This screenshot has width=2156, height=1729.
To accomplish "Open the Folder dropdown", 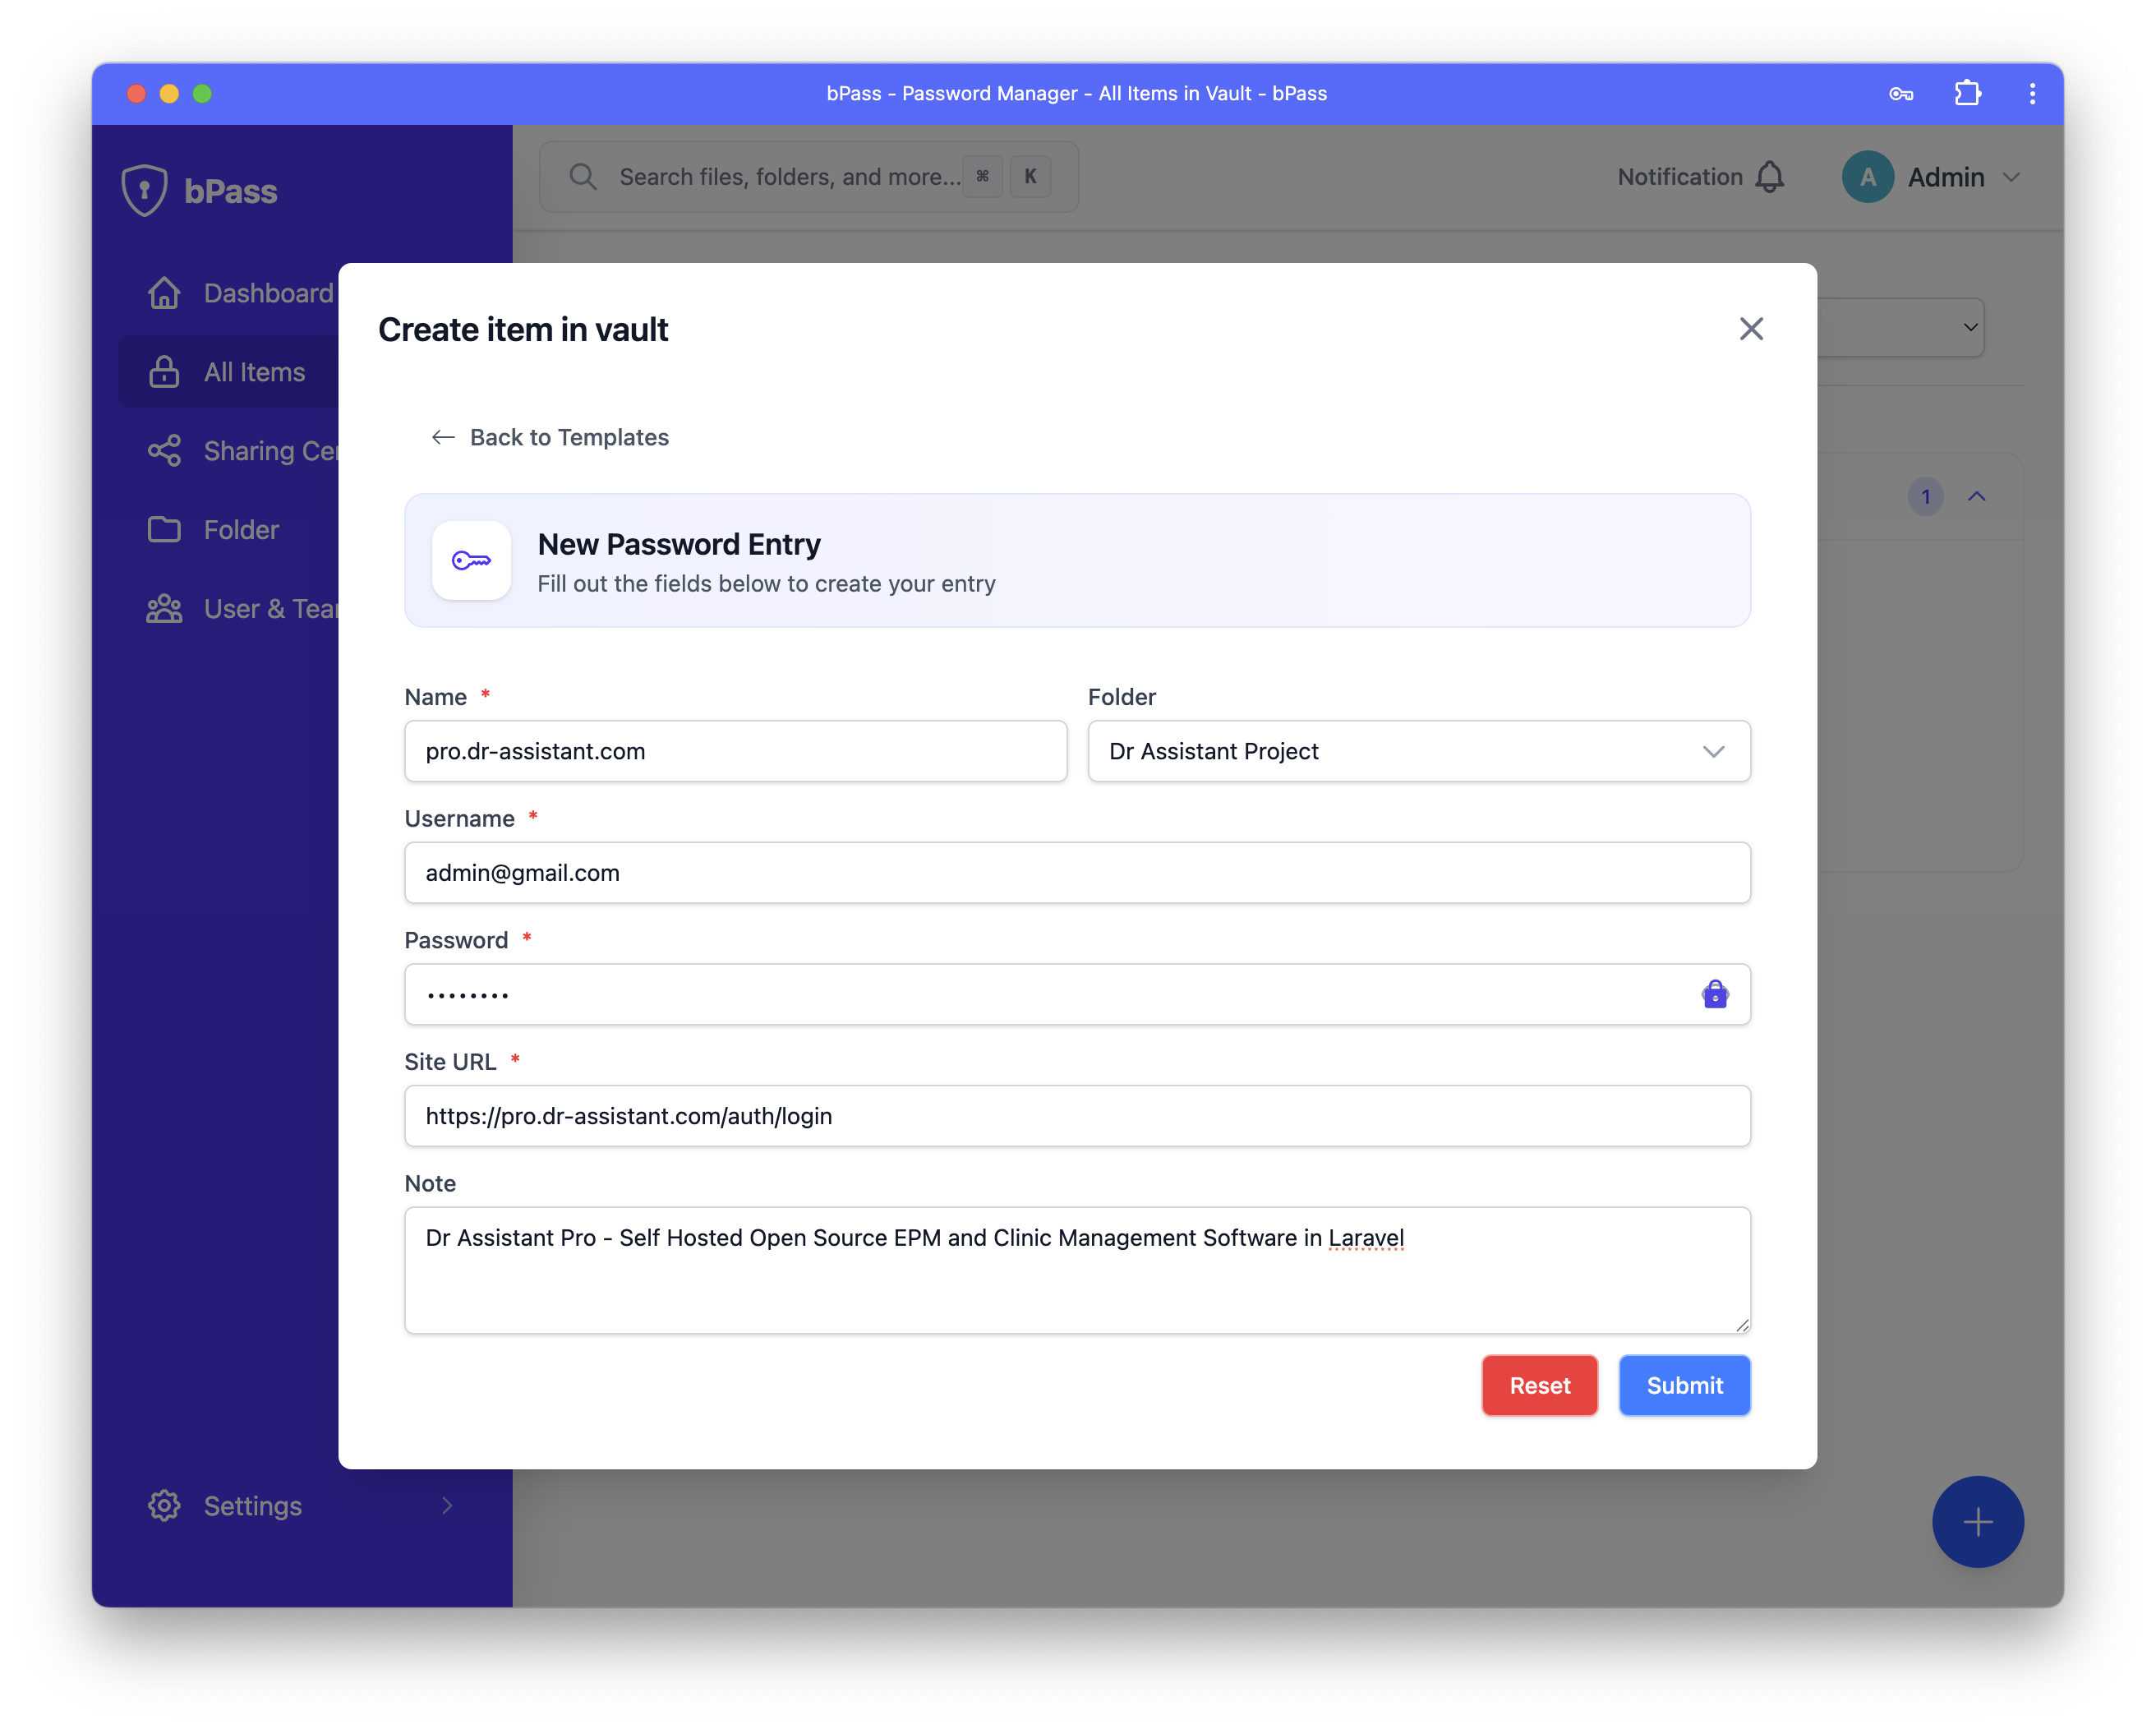I will (x=1418, y=751).
